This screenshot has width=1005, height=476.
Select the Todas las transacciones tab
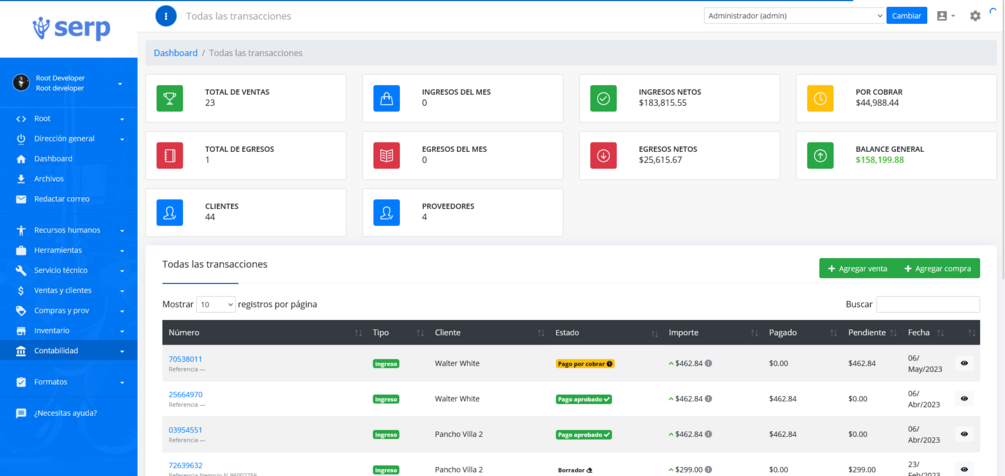pyautogui.click(x=215, y=264)
